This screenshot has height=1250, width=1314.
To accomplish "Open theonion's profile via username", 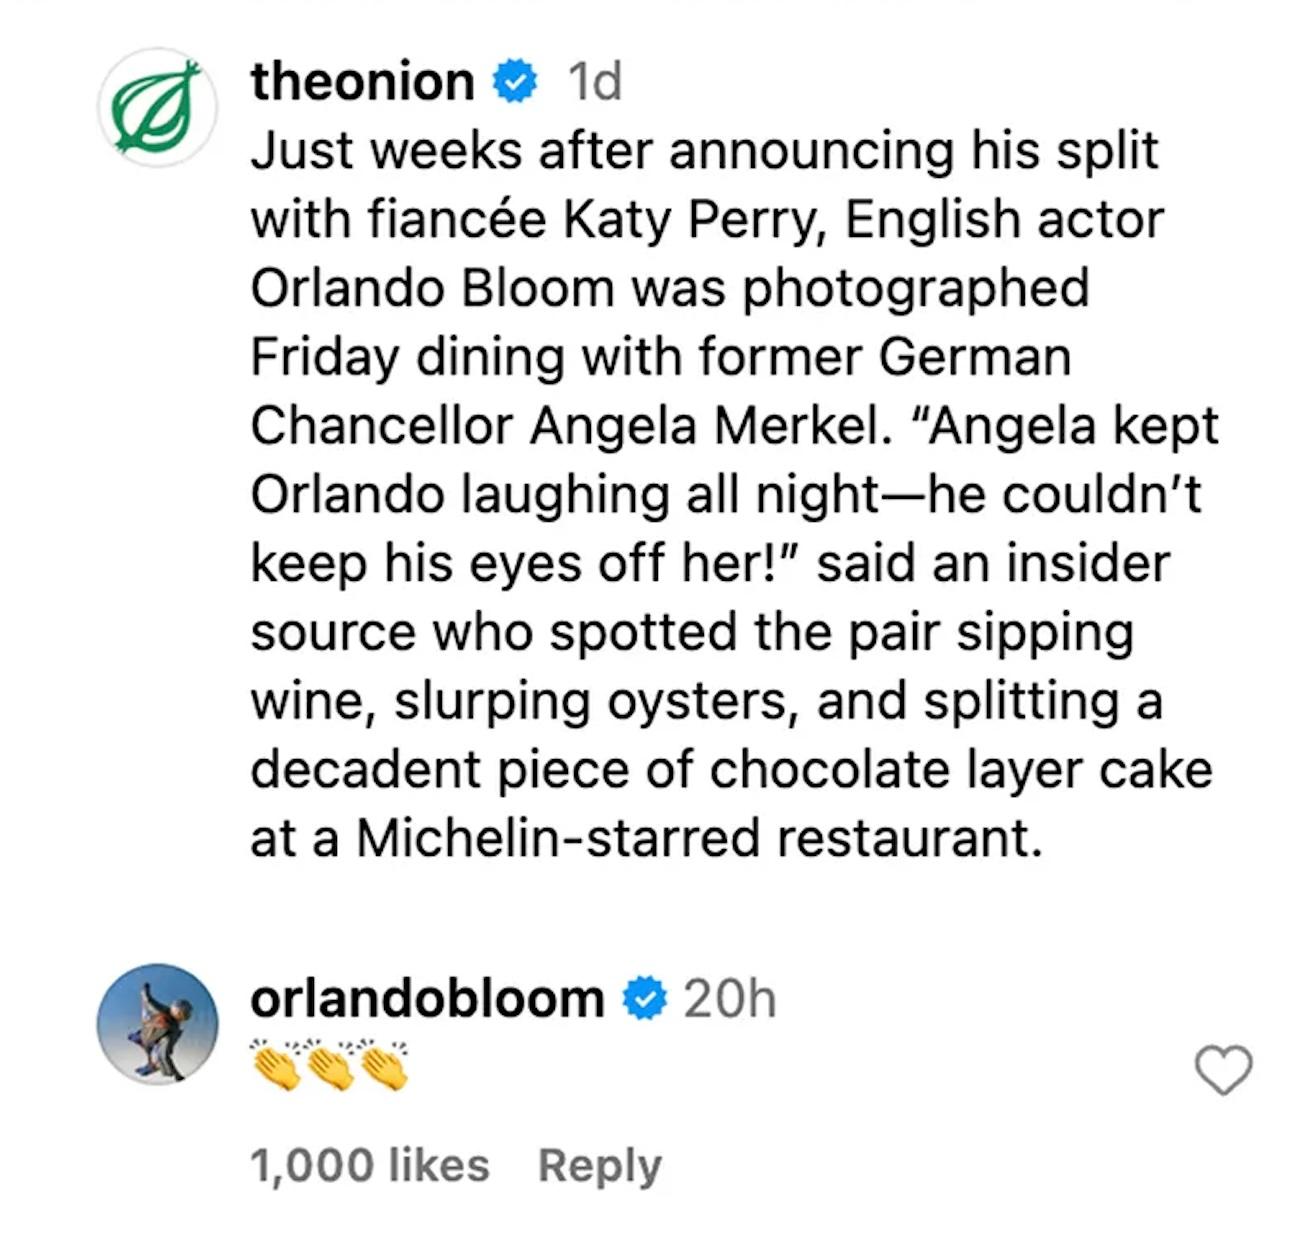I will pyautogui.click(x=362, y=80).
